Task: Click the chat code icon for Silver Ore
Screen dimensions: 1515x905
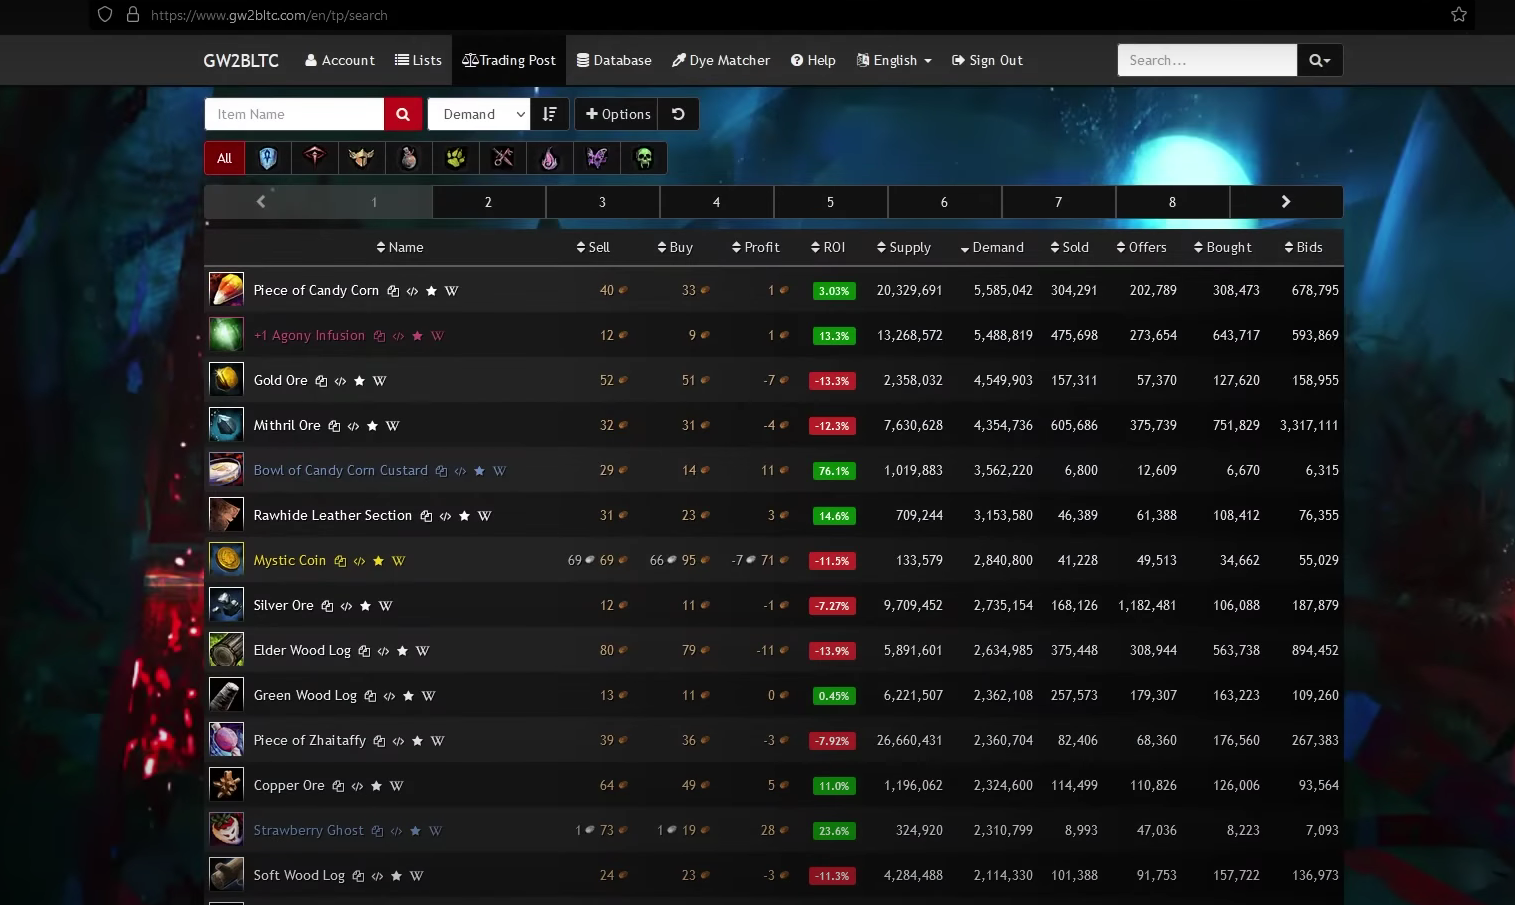Action: [x=346, y=606]
